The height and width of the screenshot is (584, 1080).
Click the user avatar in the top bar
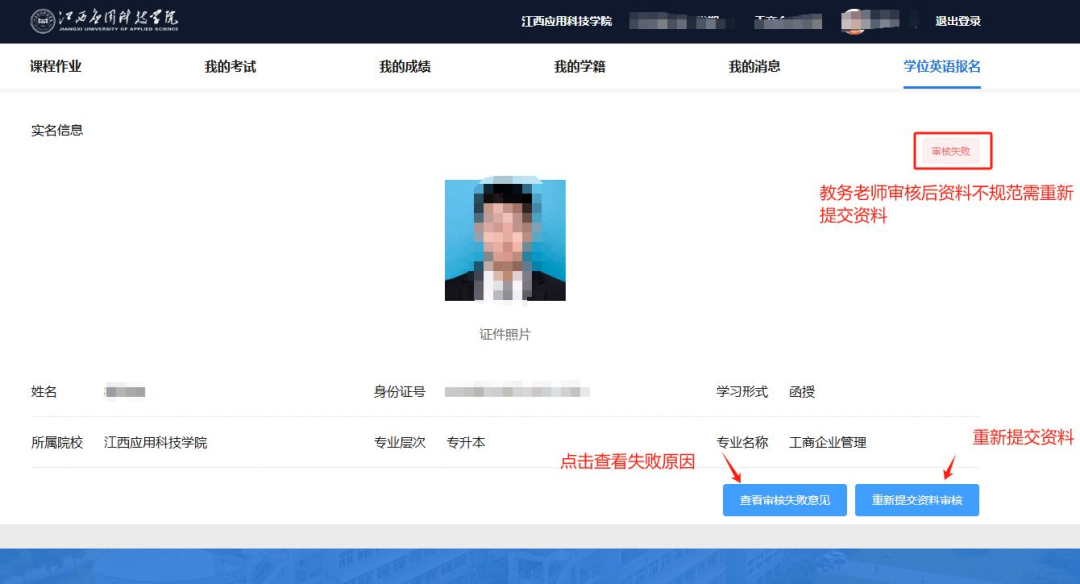tap(855, 21)
